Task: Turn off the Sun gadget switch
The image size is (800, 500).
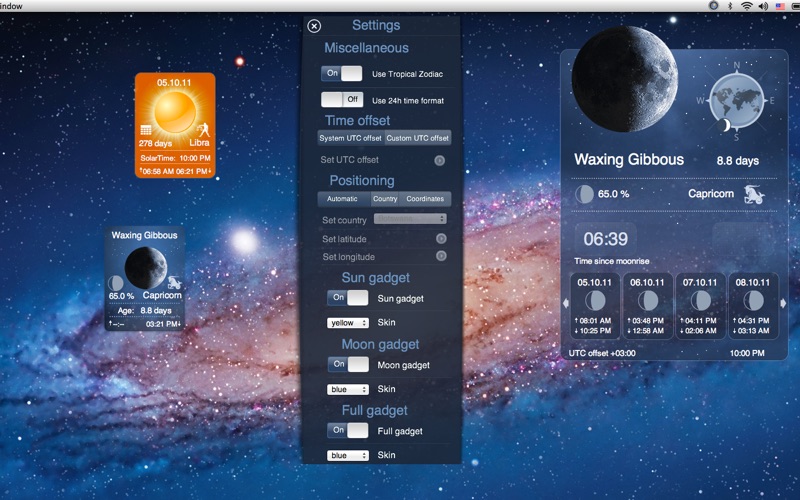Action: (348, 298)
